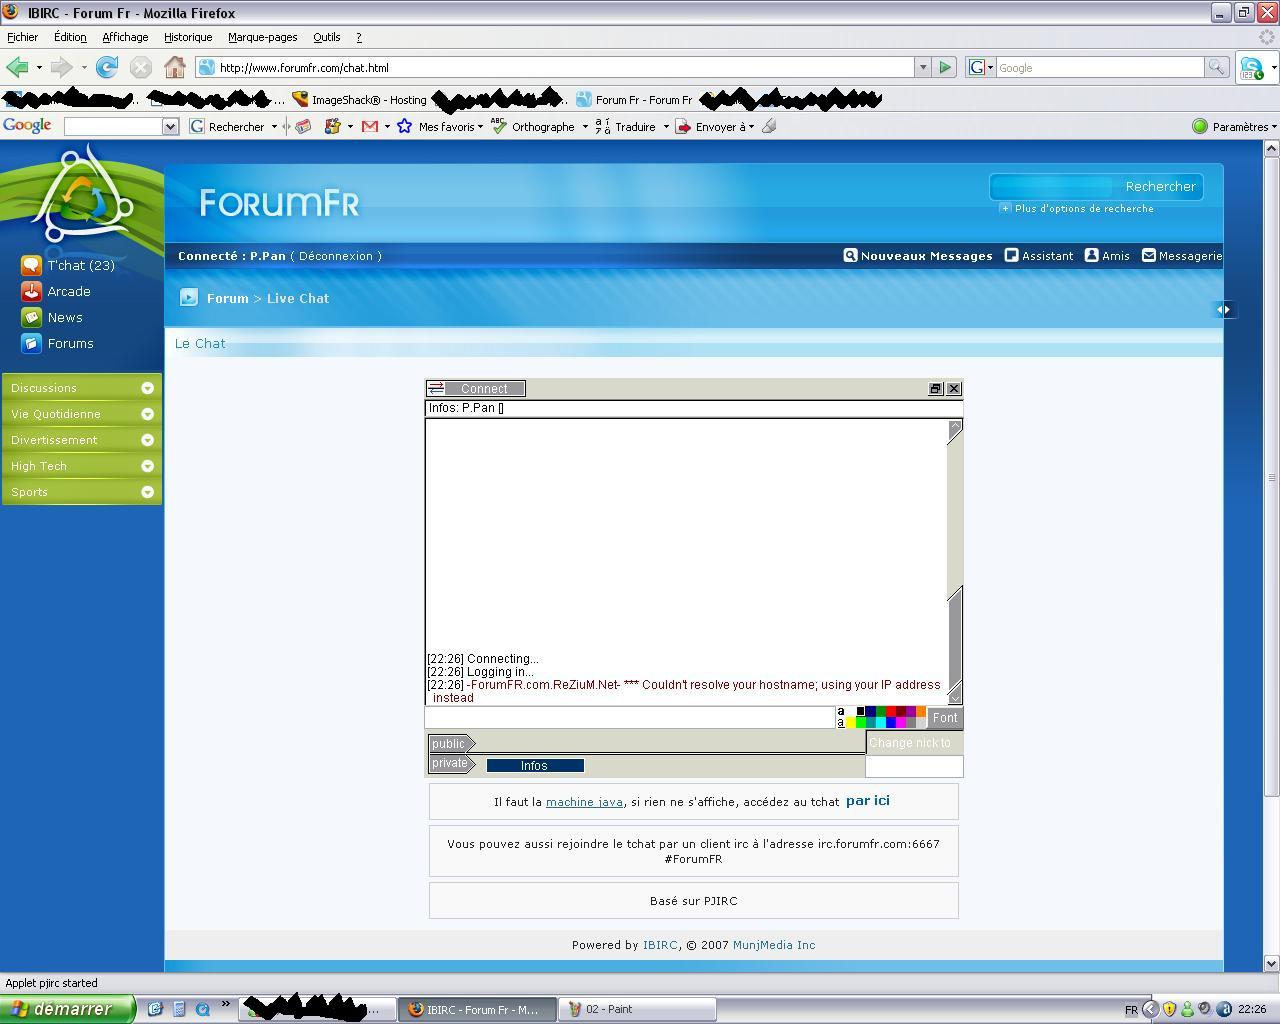The width and height of the screenshot is (1280, 1024).
Task: Go back using the green back arrow
Action: pos(17,67)
